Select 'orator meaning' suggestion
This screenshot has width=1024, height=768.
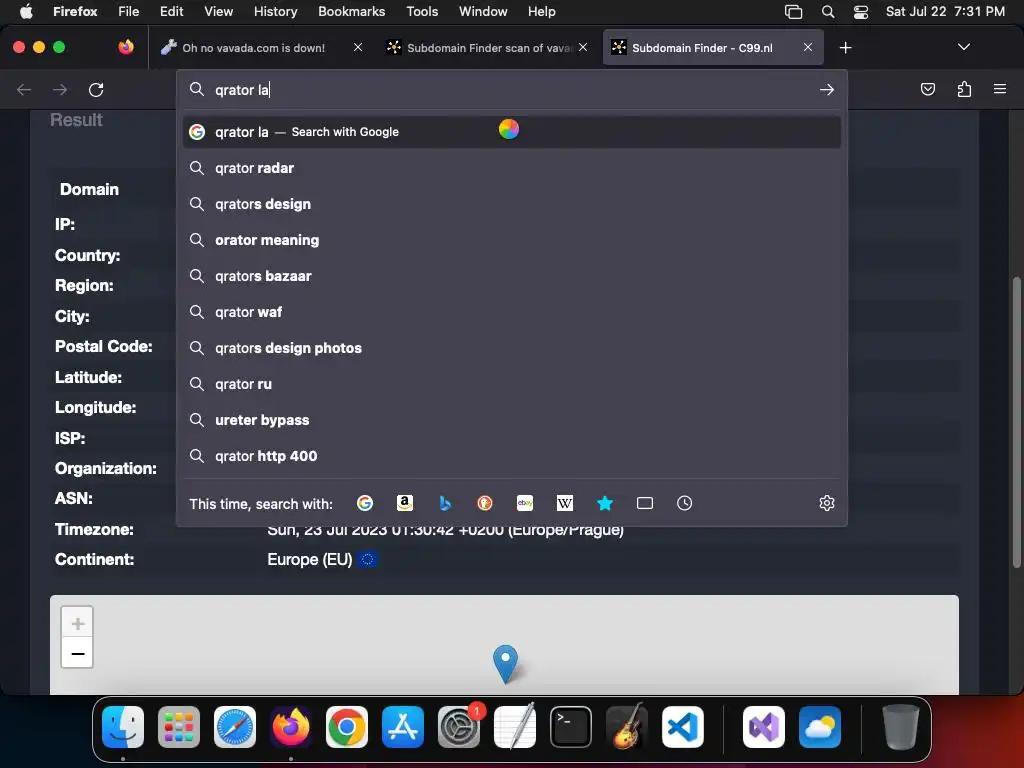point(511,240)
